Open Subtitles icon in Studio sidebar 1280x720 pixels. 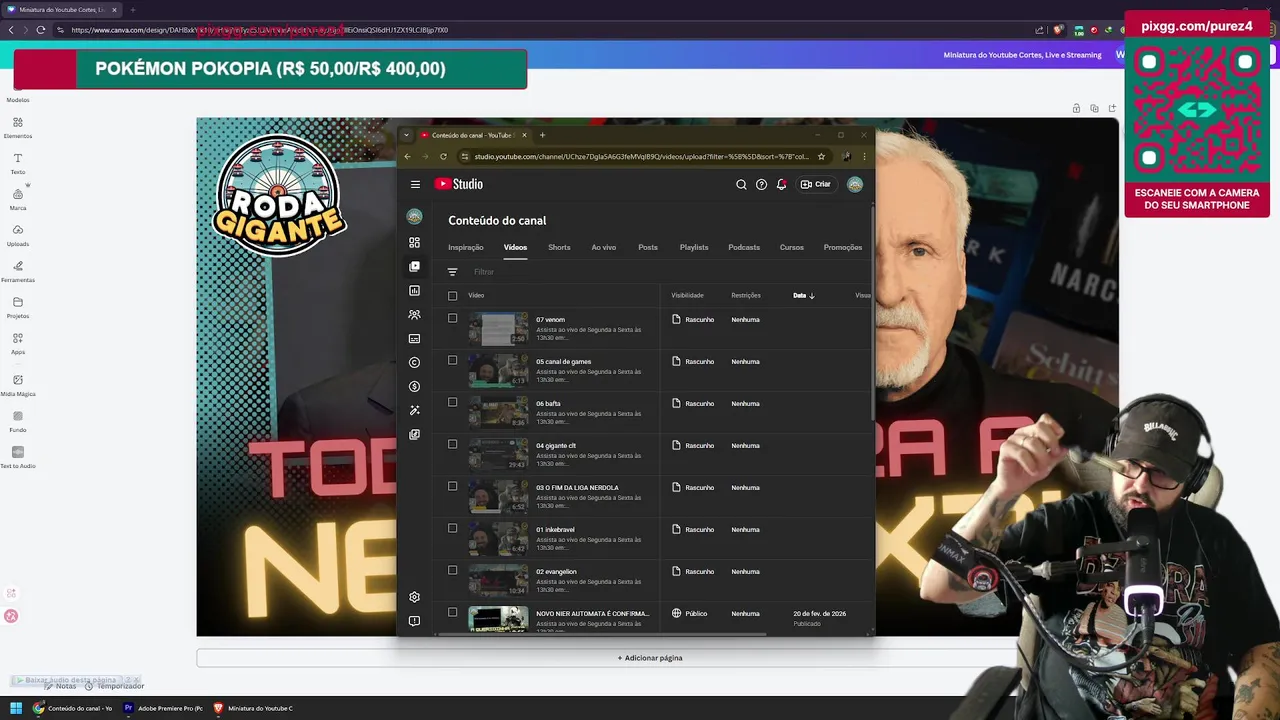[x=414, y=338]
